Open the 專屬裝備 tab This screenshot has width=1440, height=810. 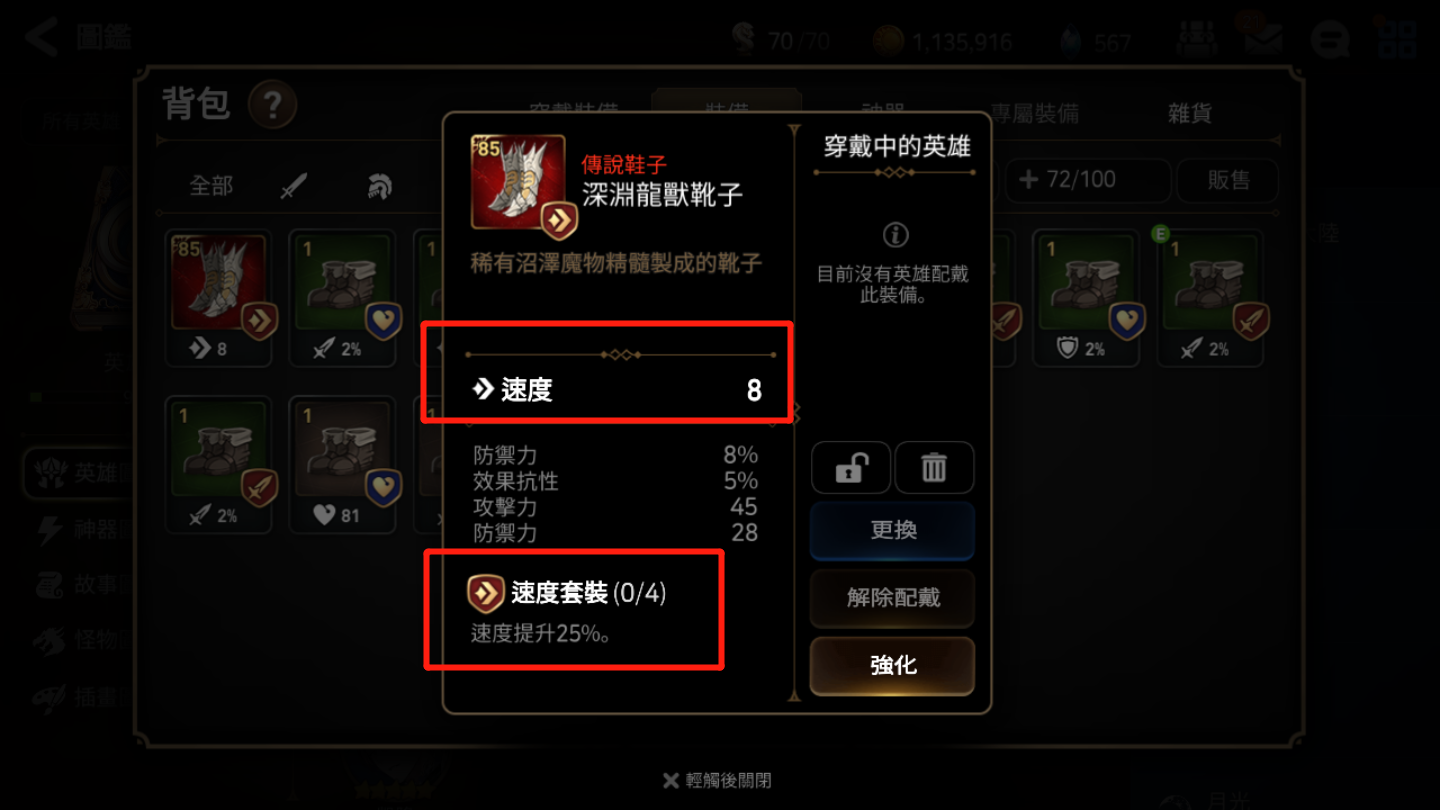click(x=1035, y=113)
